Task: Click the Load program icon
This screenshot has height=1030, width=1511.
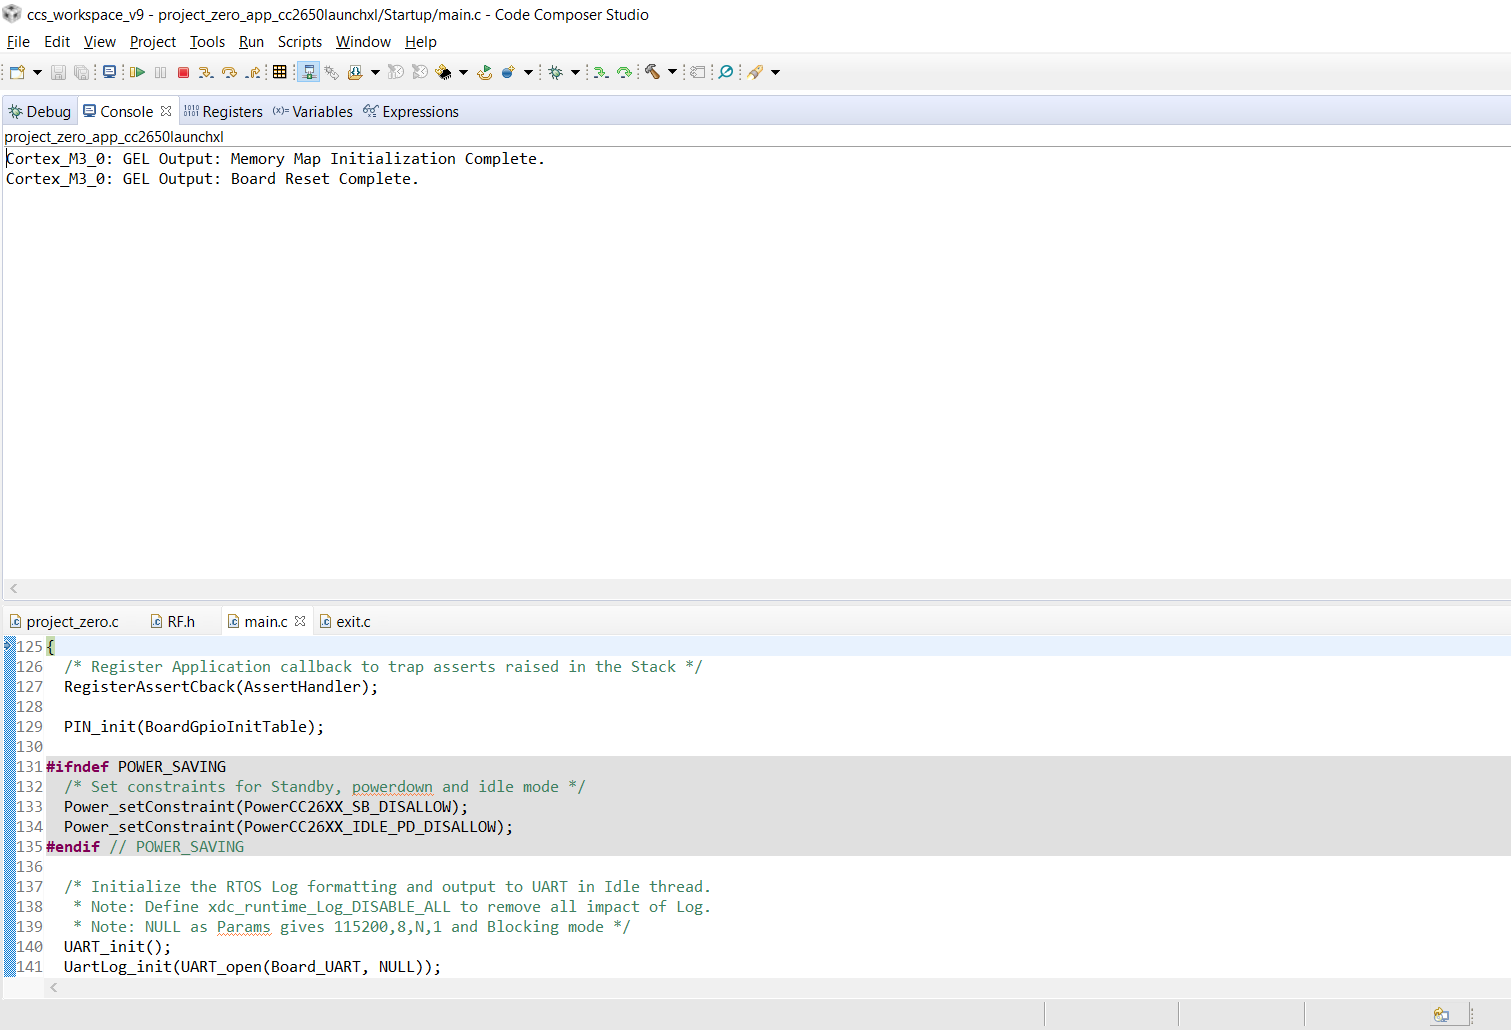Action: [x=354, y=72]
